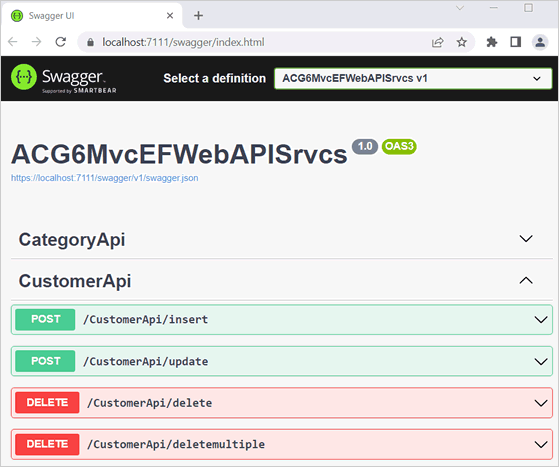559x467 pixels.
Task: Open the extensions puzzle icon
Action: click(492, 42)
